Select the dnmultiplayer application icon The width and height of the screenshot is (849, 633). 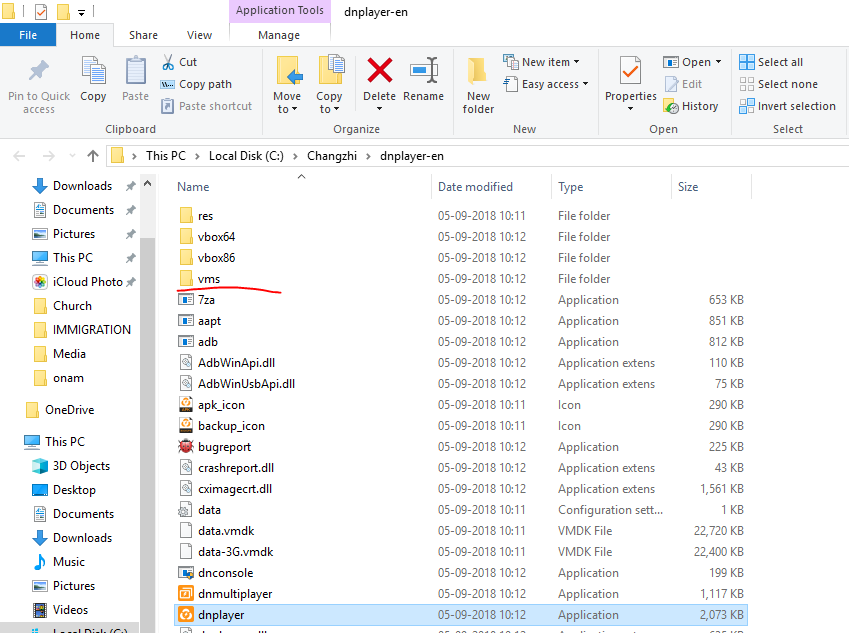(186, 594)
